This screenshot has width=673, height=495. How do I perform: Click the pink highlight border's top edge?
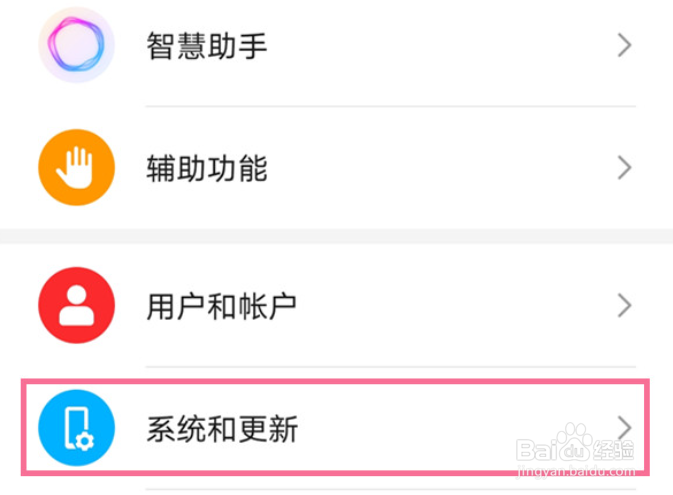pyautogui.click(x=335, y=382)
